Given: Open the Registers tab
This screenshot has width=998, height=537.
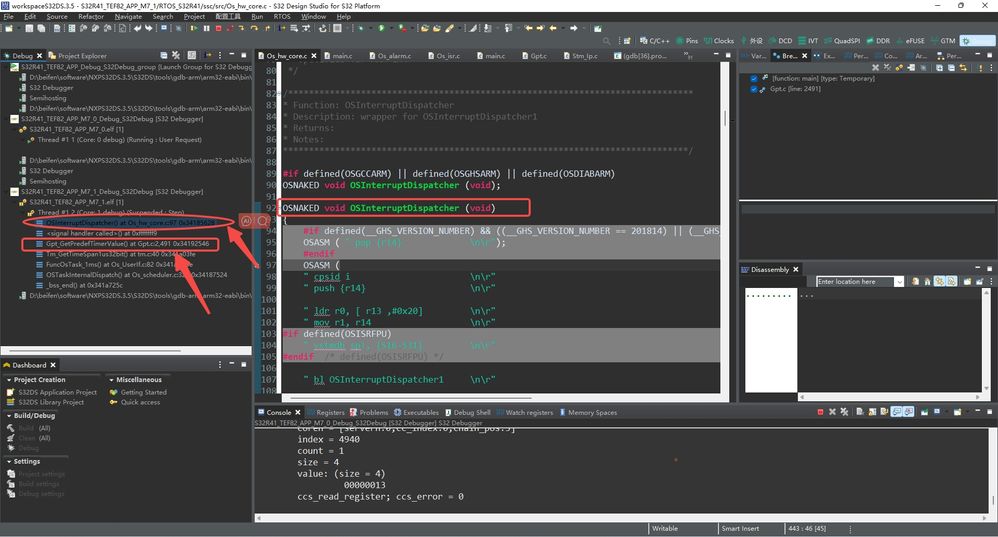Looking at the screenshot, I should 325,412.
